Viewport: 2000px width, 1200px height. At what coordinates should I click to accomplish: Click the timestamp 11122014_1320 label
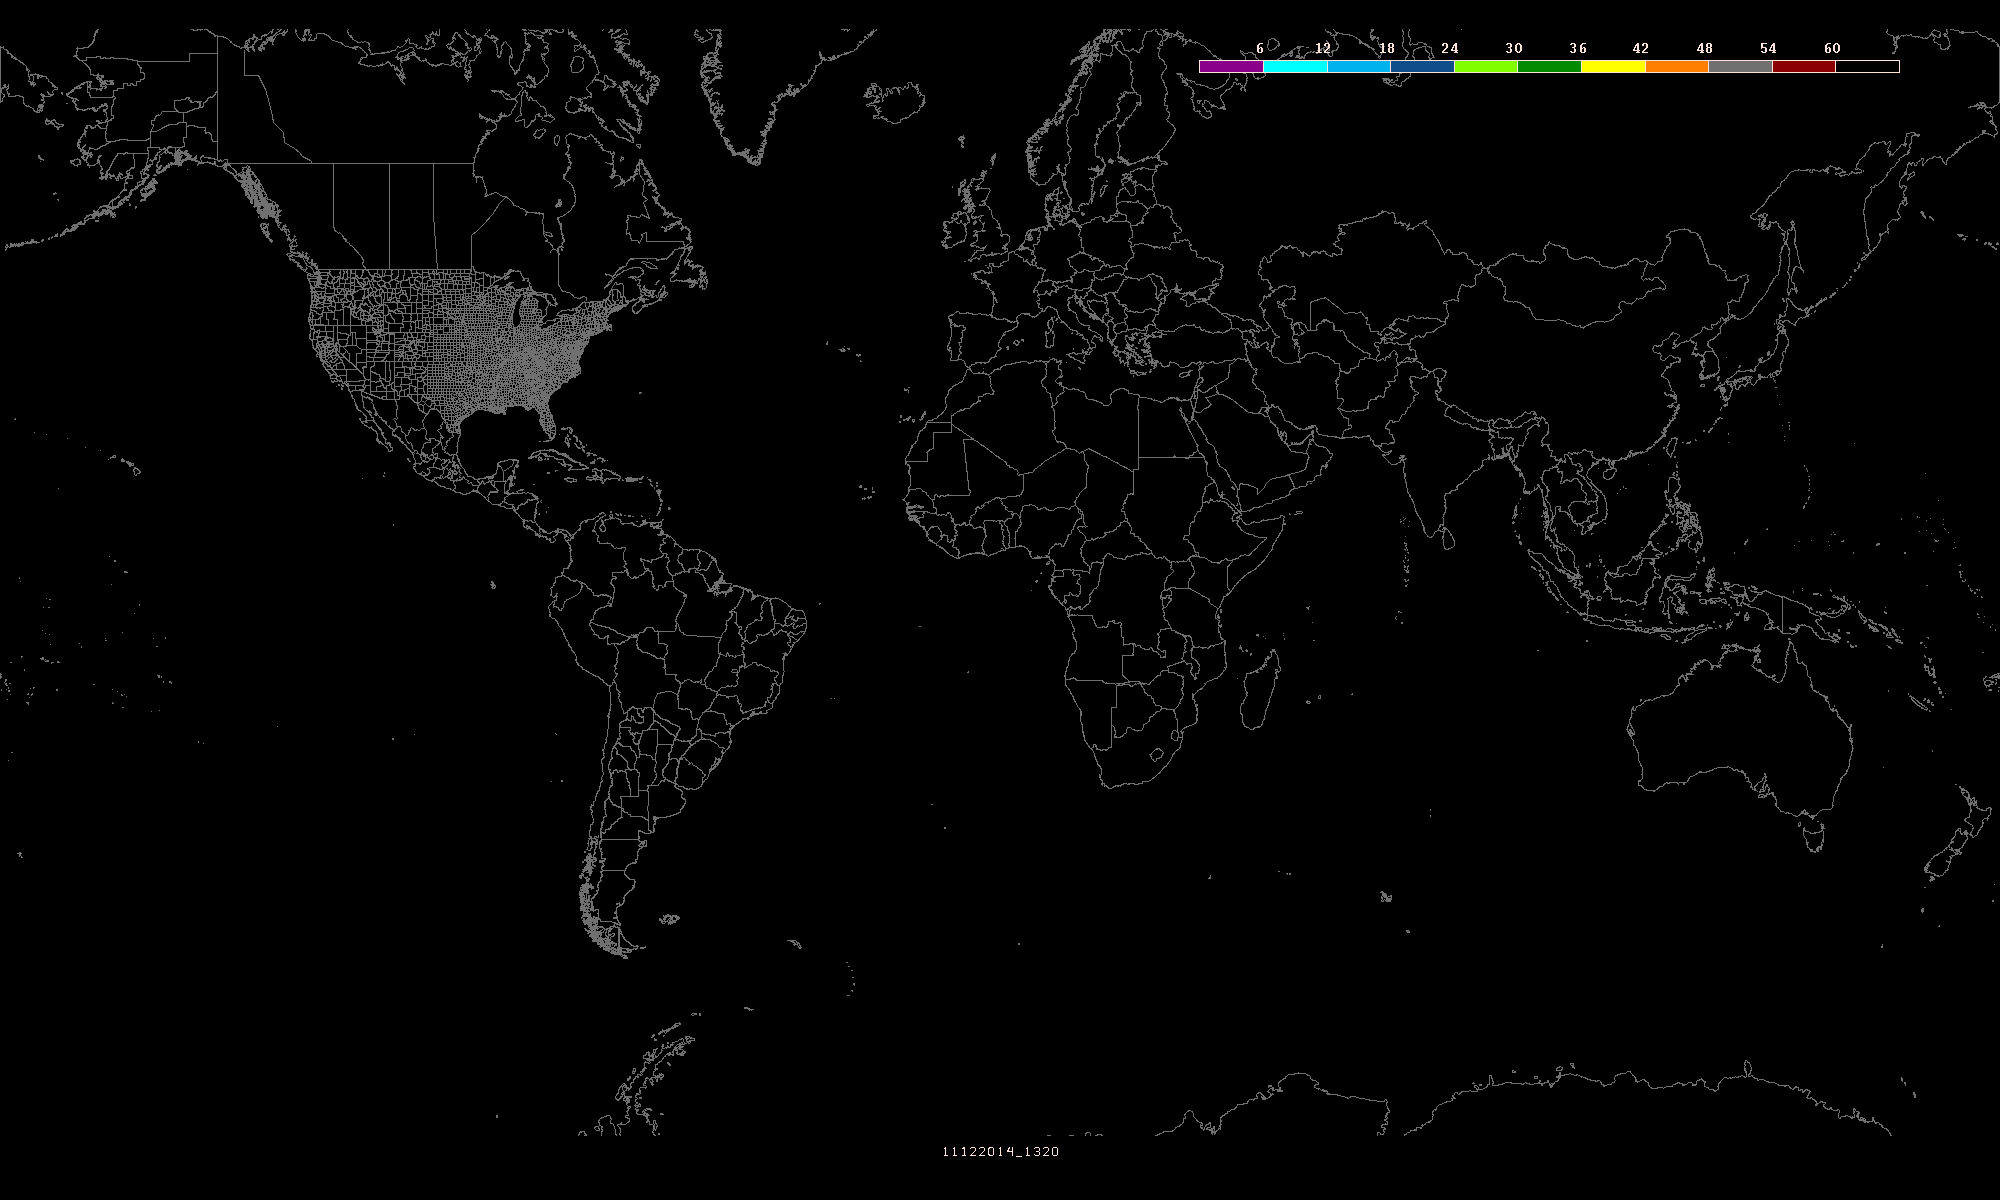click(x=1000, y=1152)
